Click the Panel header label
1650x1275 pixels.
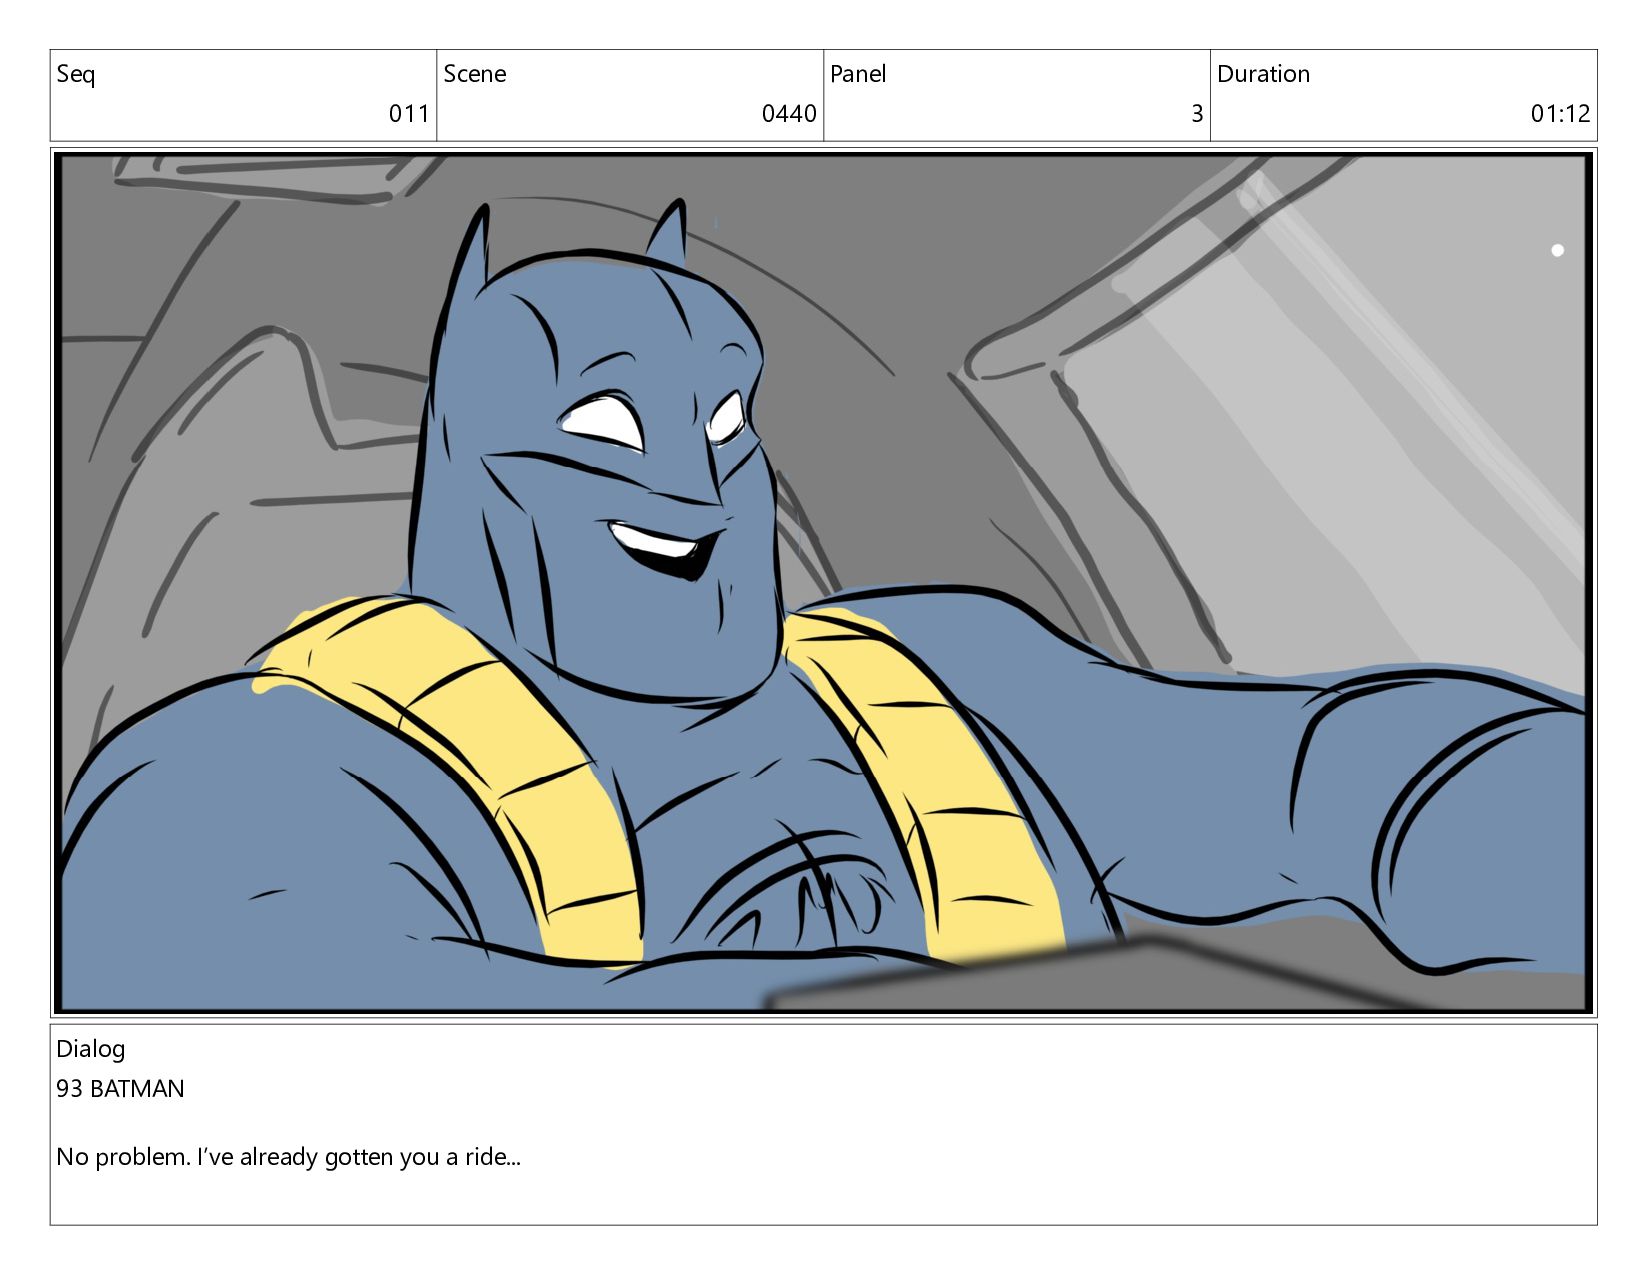(x=858, y=74)
